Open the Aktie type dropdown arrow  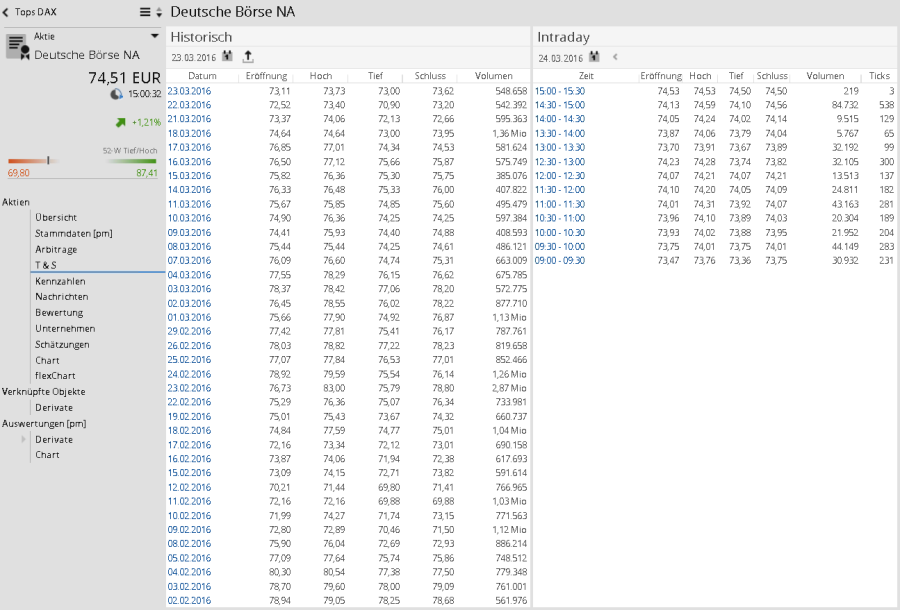point(154,36)
